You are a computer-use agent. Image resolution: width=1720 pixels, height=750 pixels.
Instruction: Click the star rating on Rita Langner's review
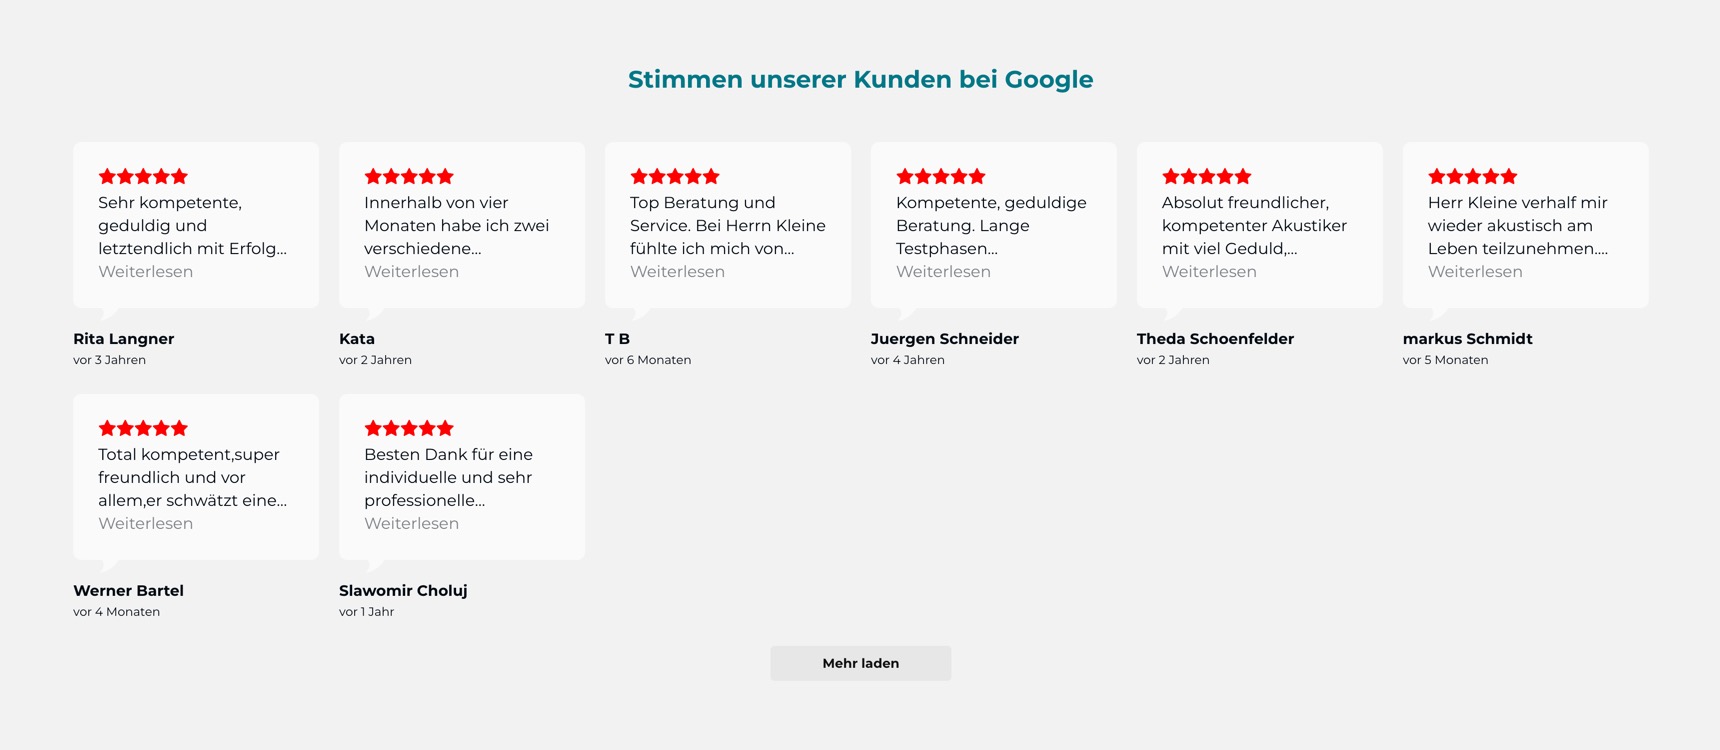(x=143, y=176)
